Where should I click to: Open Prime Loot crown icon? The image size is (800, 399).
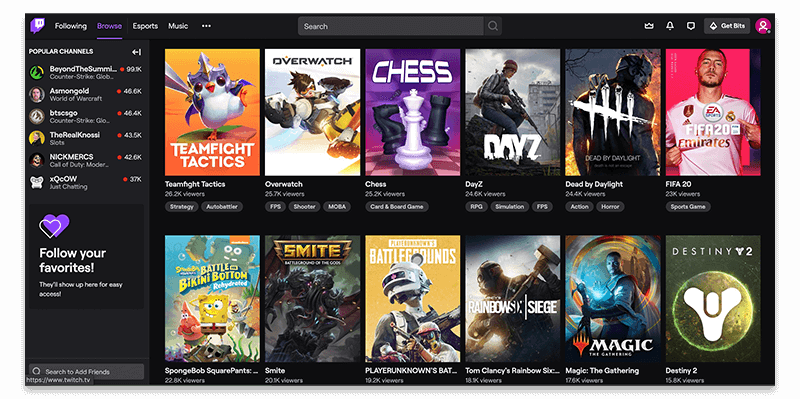(649, 26)
